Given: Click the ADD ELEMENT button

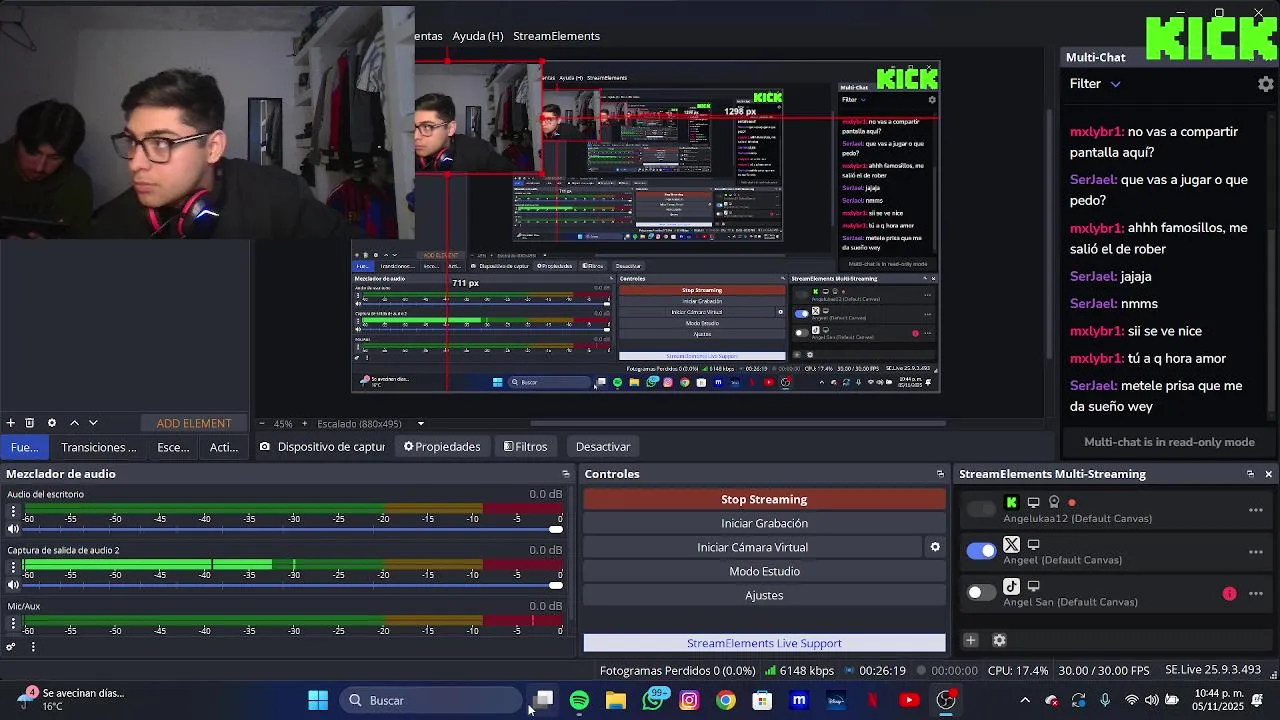Looking at the screenshot, I should coord(194,423).
